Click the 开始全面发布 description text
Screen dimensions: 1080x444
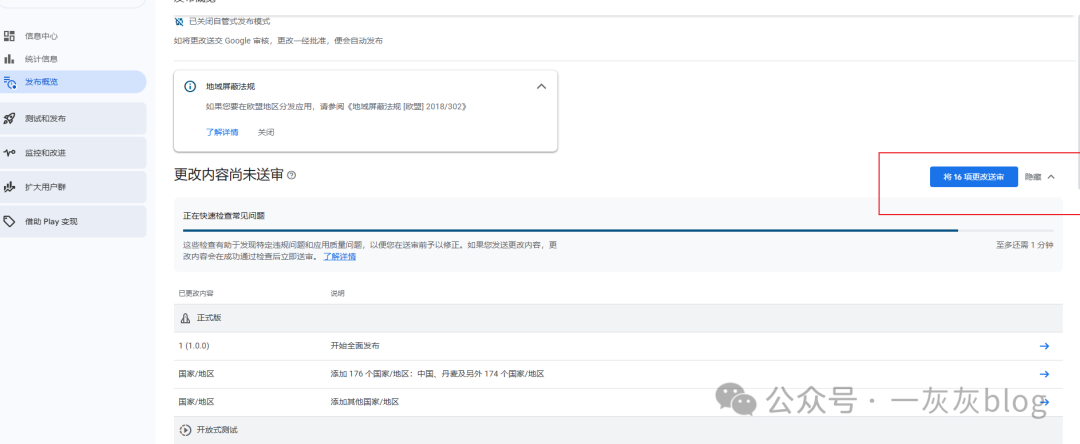pos(355,346)
